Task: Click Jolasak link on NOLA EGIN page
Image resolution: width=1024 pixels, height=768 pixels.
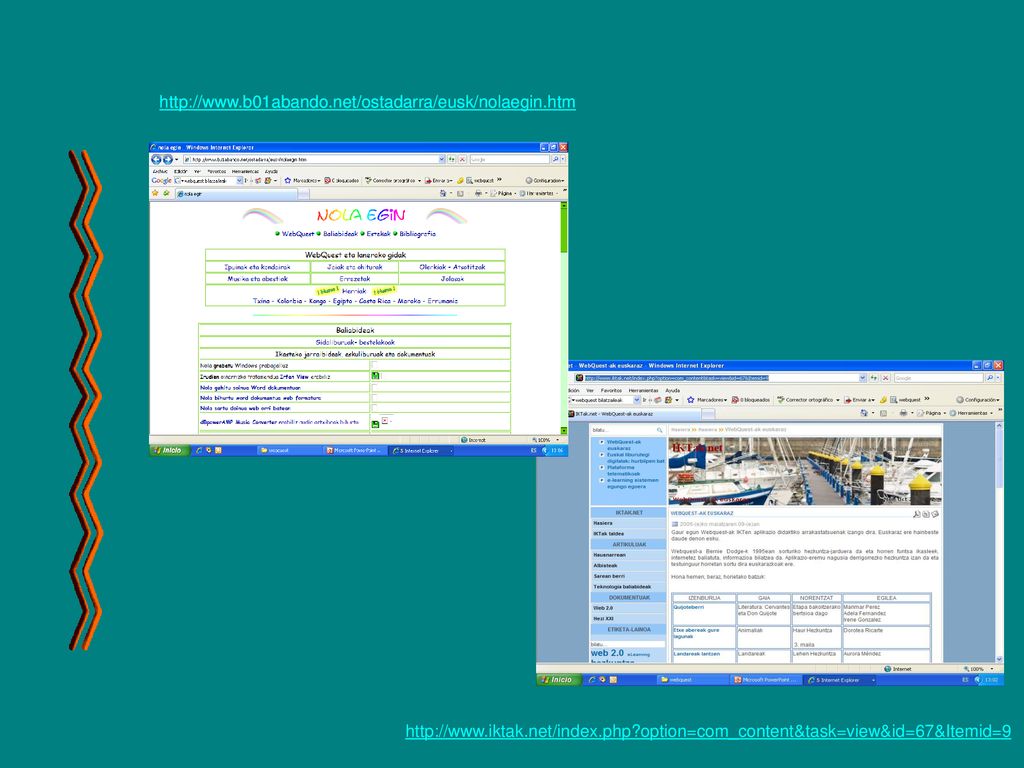Action: [x=452, y=279]
